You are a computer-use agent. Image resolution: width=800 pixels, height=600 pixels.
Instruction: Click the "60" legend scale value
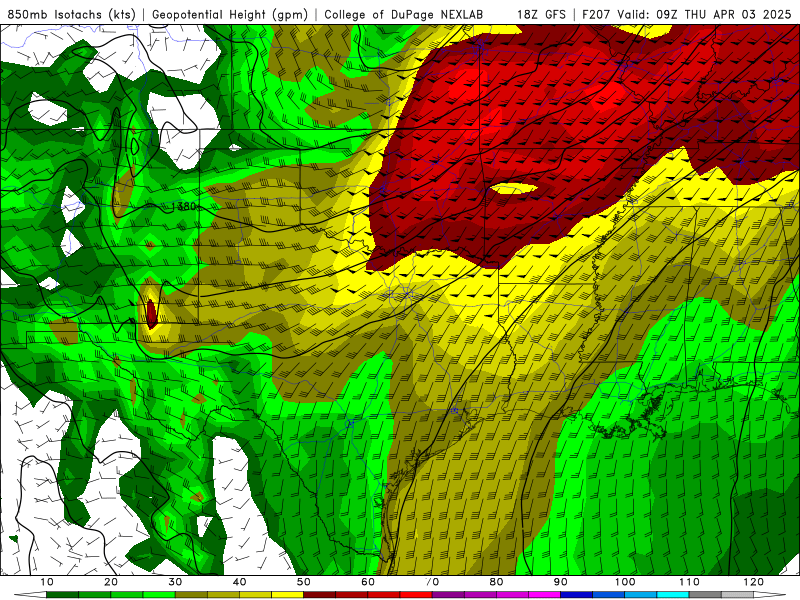tap(368, 582)
